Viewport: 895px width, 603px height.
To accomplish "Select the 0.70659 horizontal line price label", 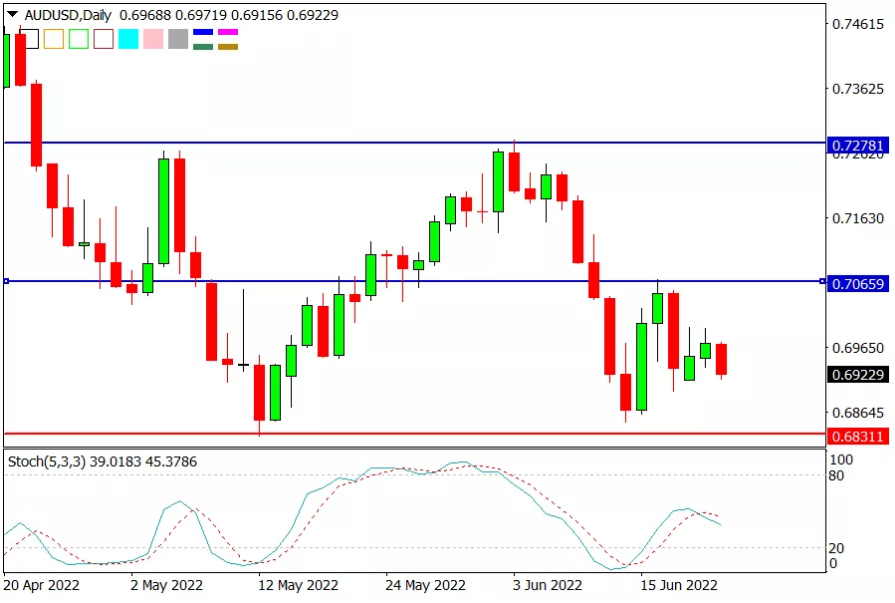I will [x=858, y=284].
